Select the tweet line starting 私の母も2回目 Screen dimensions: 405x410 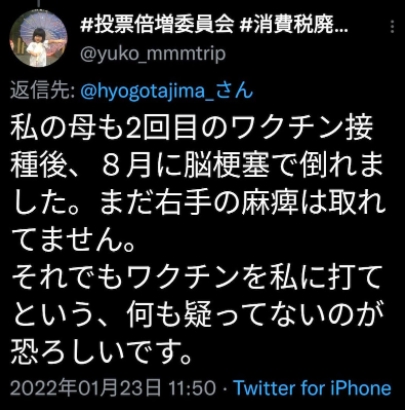coord(192,128)
